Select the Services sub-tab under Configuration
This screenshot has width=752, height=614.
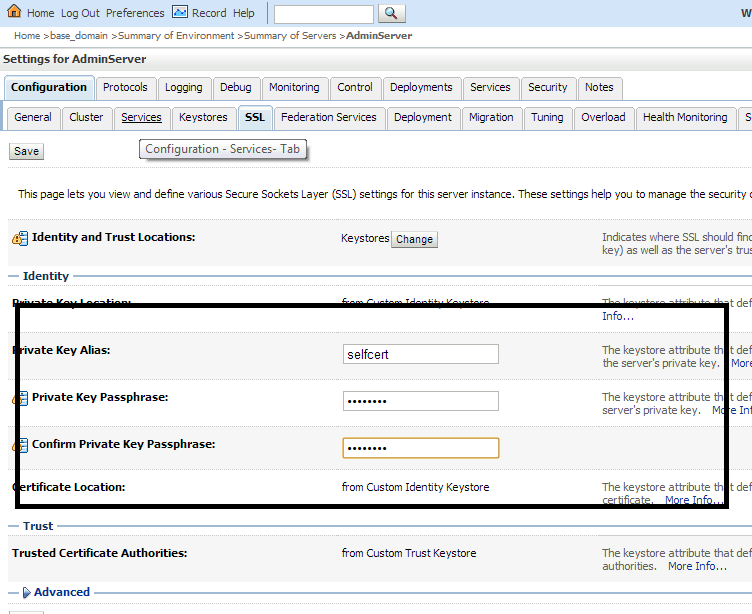pos(141,118)
